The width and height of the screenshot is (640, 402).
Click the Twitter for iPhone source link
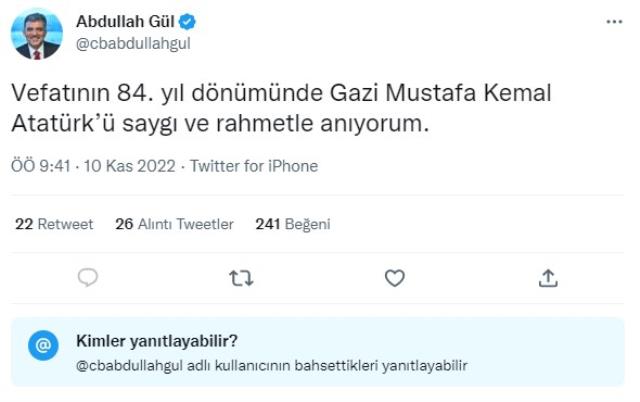253,166
